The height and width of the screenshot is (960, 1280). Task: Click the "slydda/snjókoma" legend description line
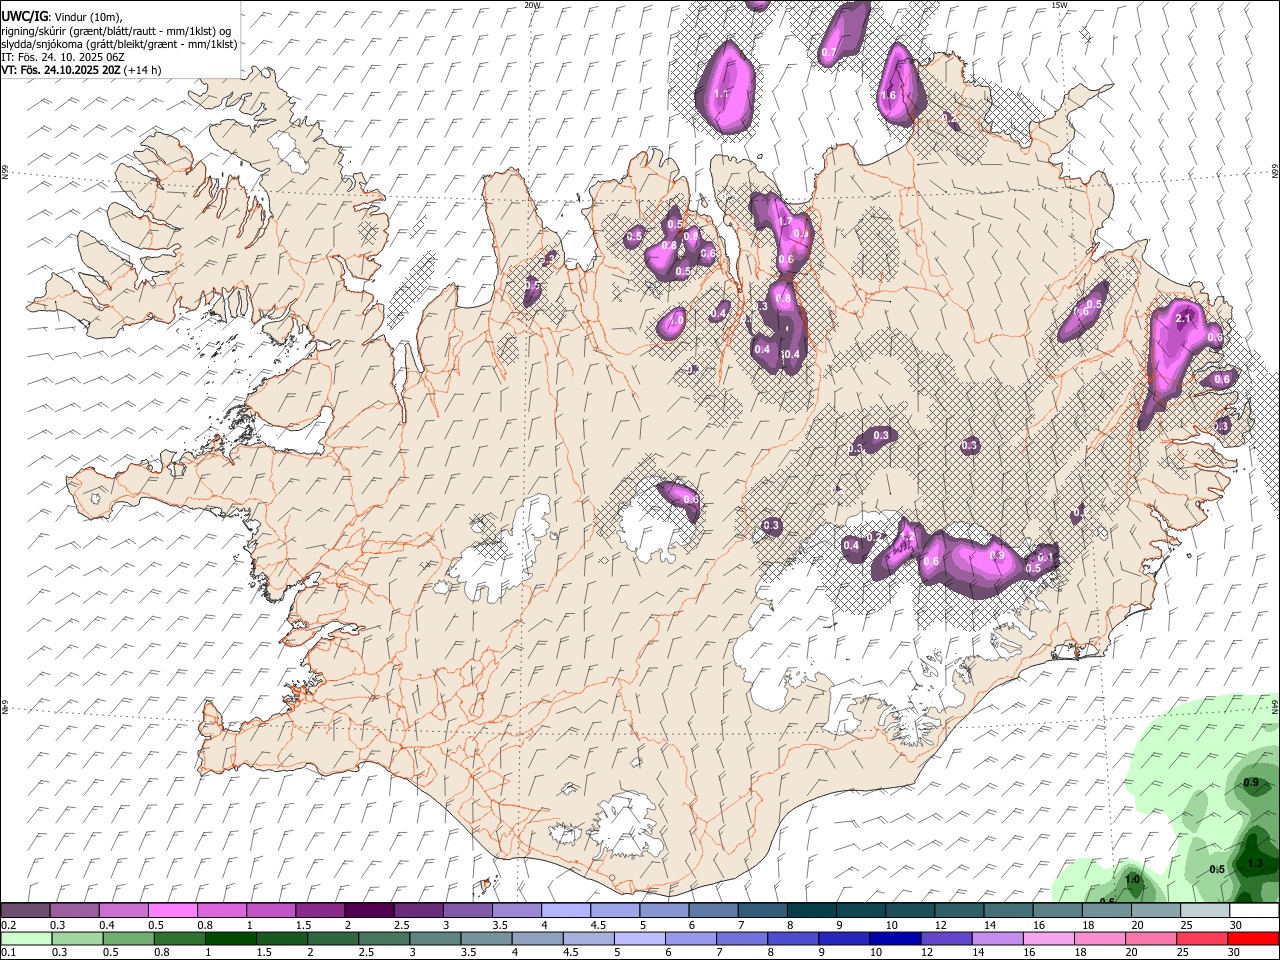tap(119, 43)
